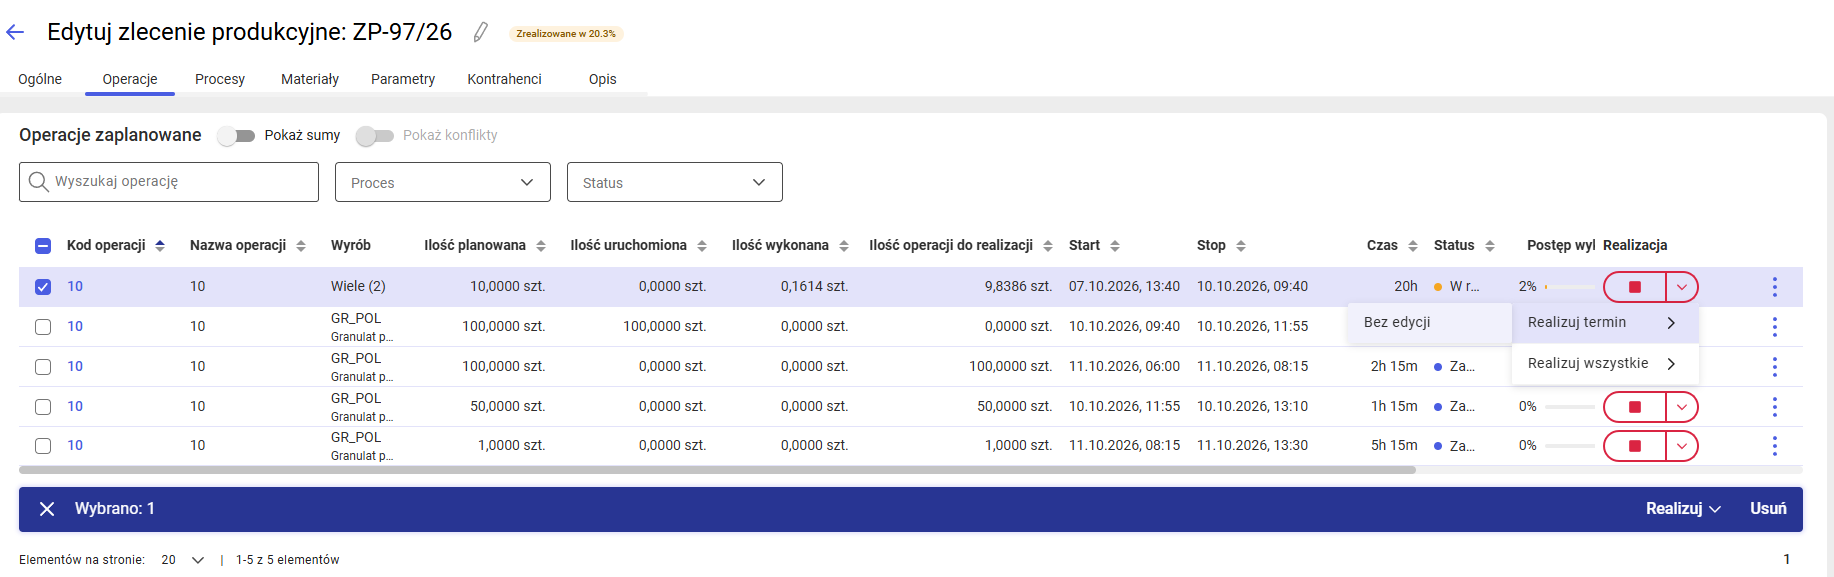Click the pencil icon beside ZP-97/26 title
1834x577 pixels.
tap(481, 33)
